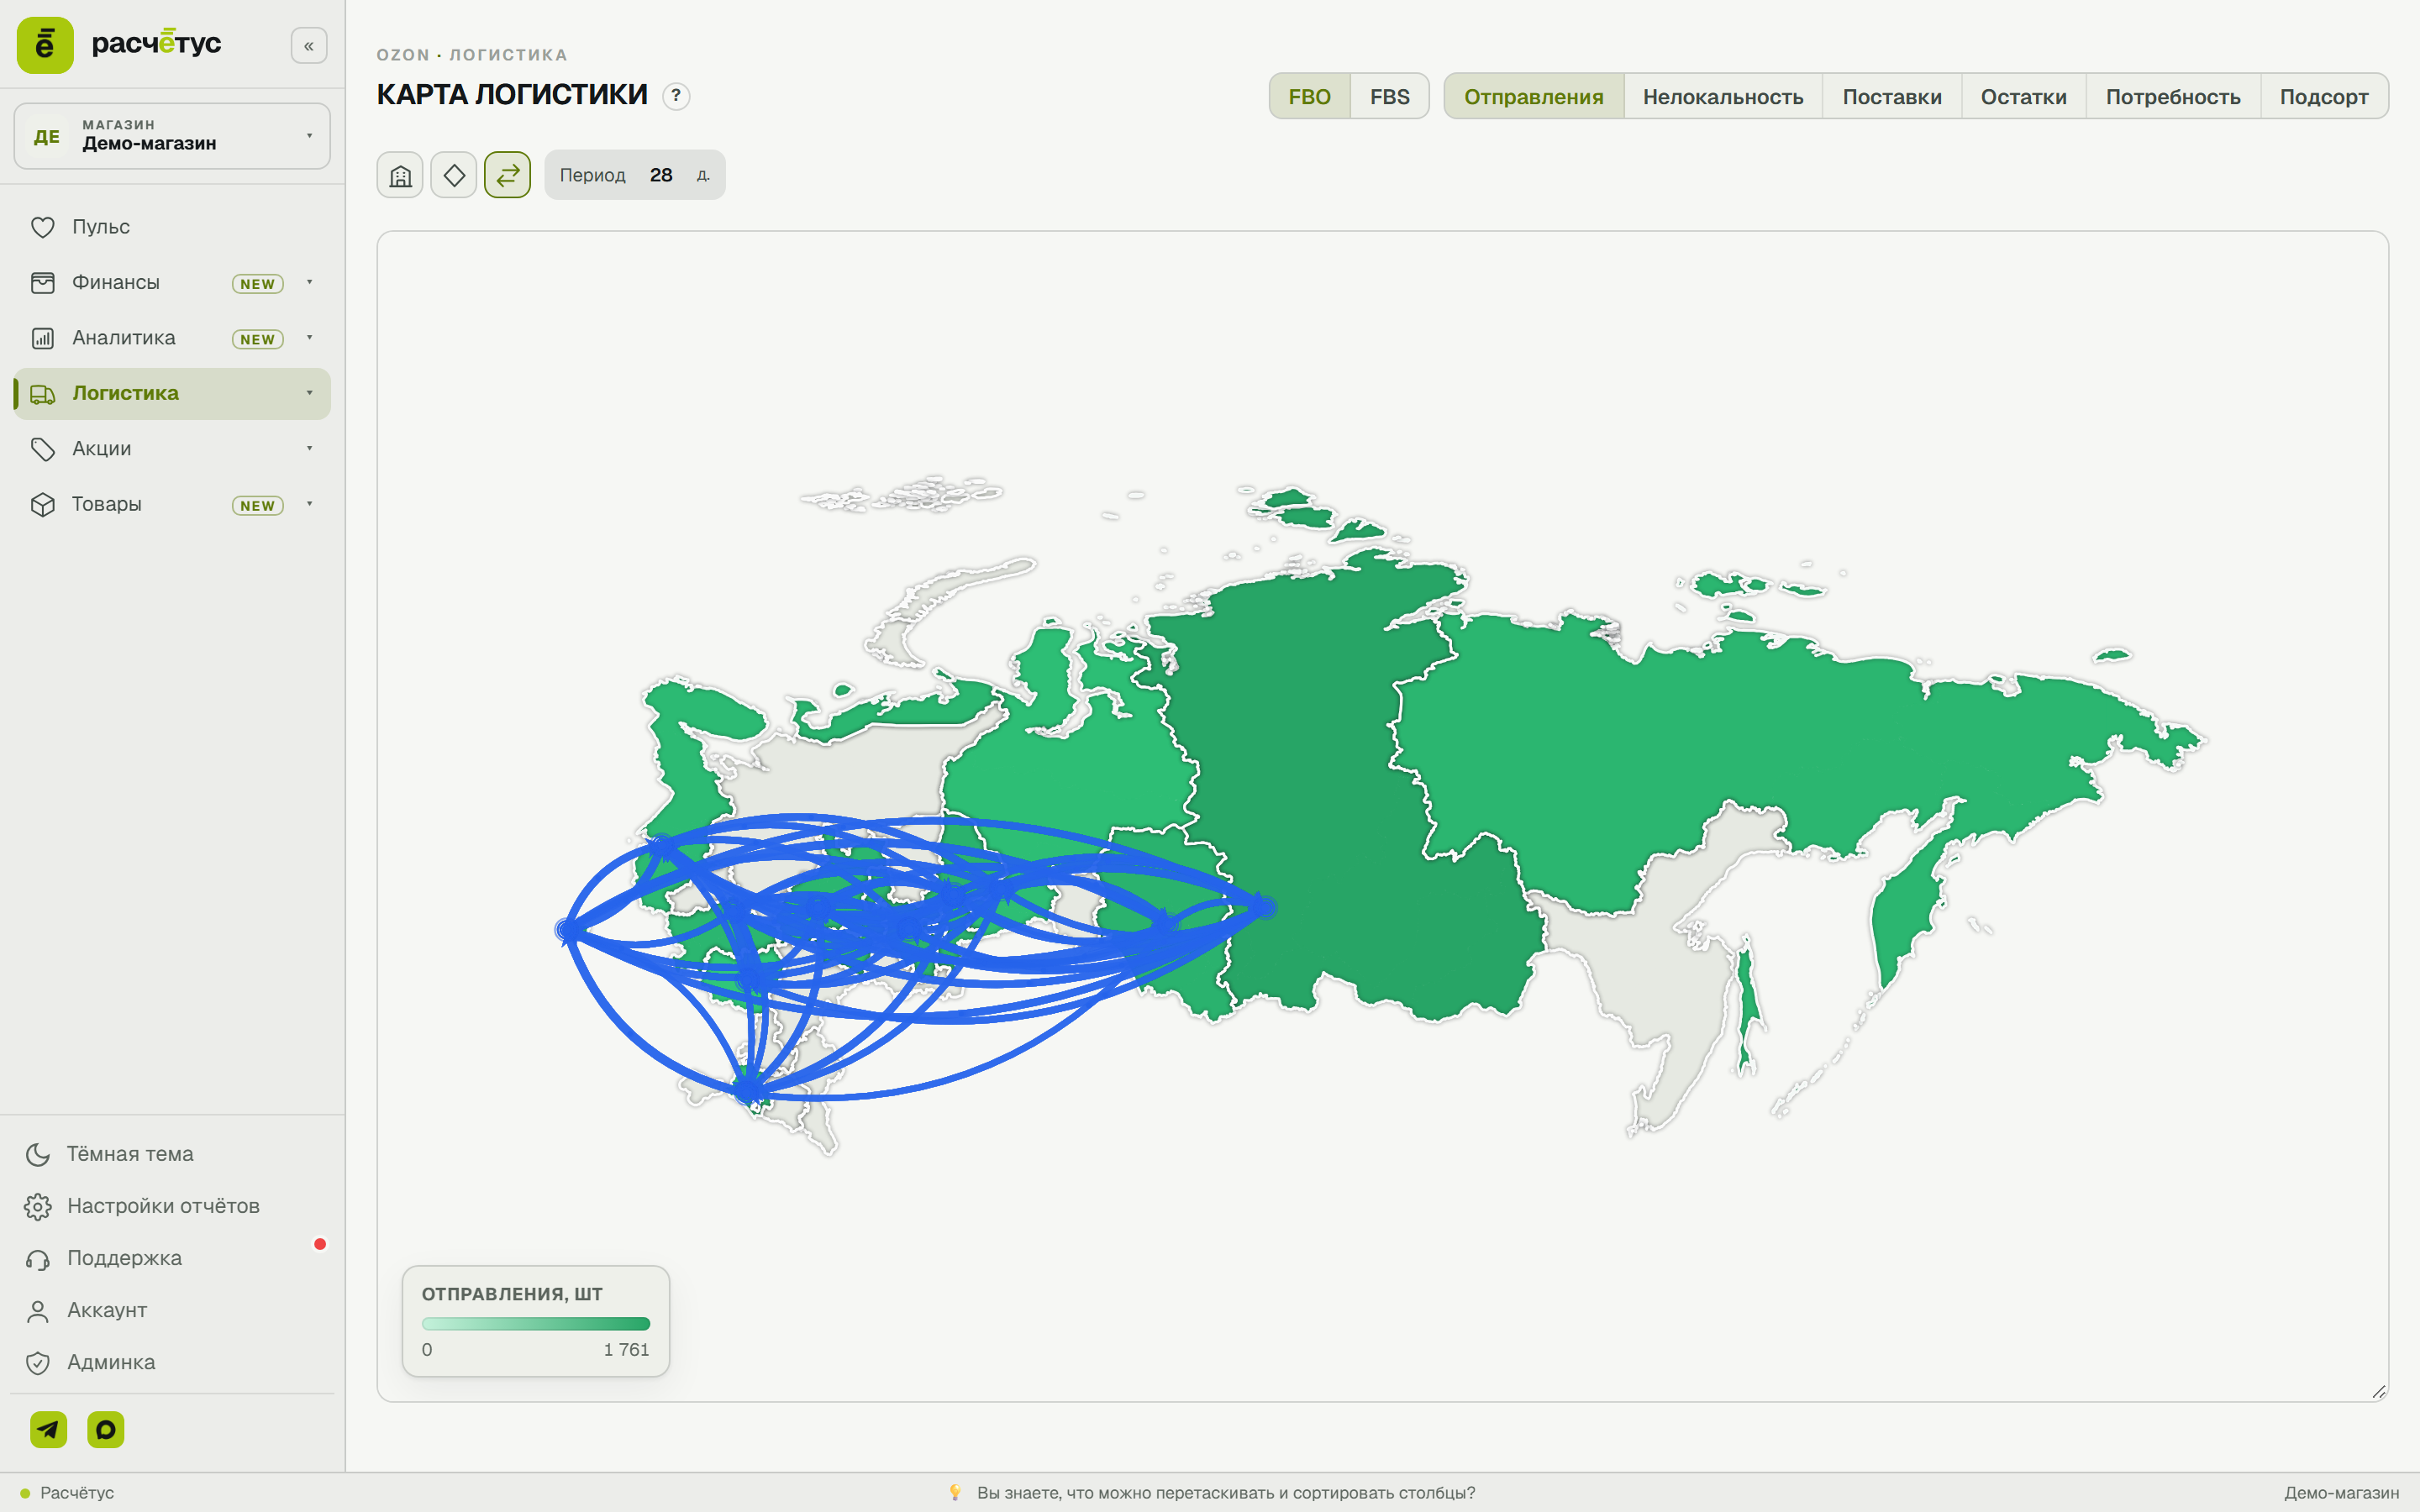This screenshot has height=1512, width=2420.
Task: Open Аккаунт person icon
Action: coord(38,1311)
